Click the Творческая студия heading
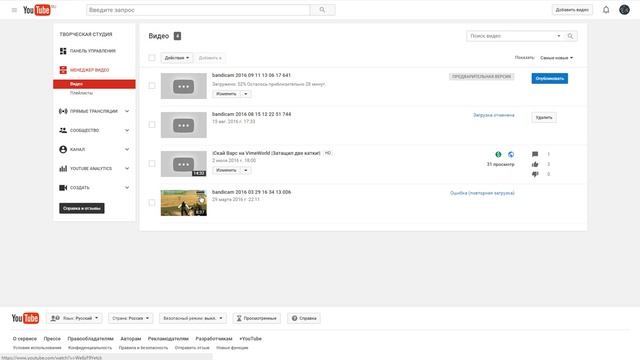The width and height of the screenshot is (640, 360). point(86,34)
